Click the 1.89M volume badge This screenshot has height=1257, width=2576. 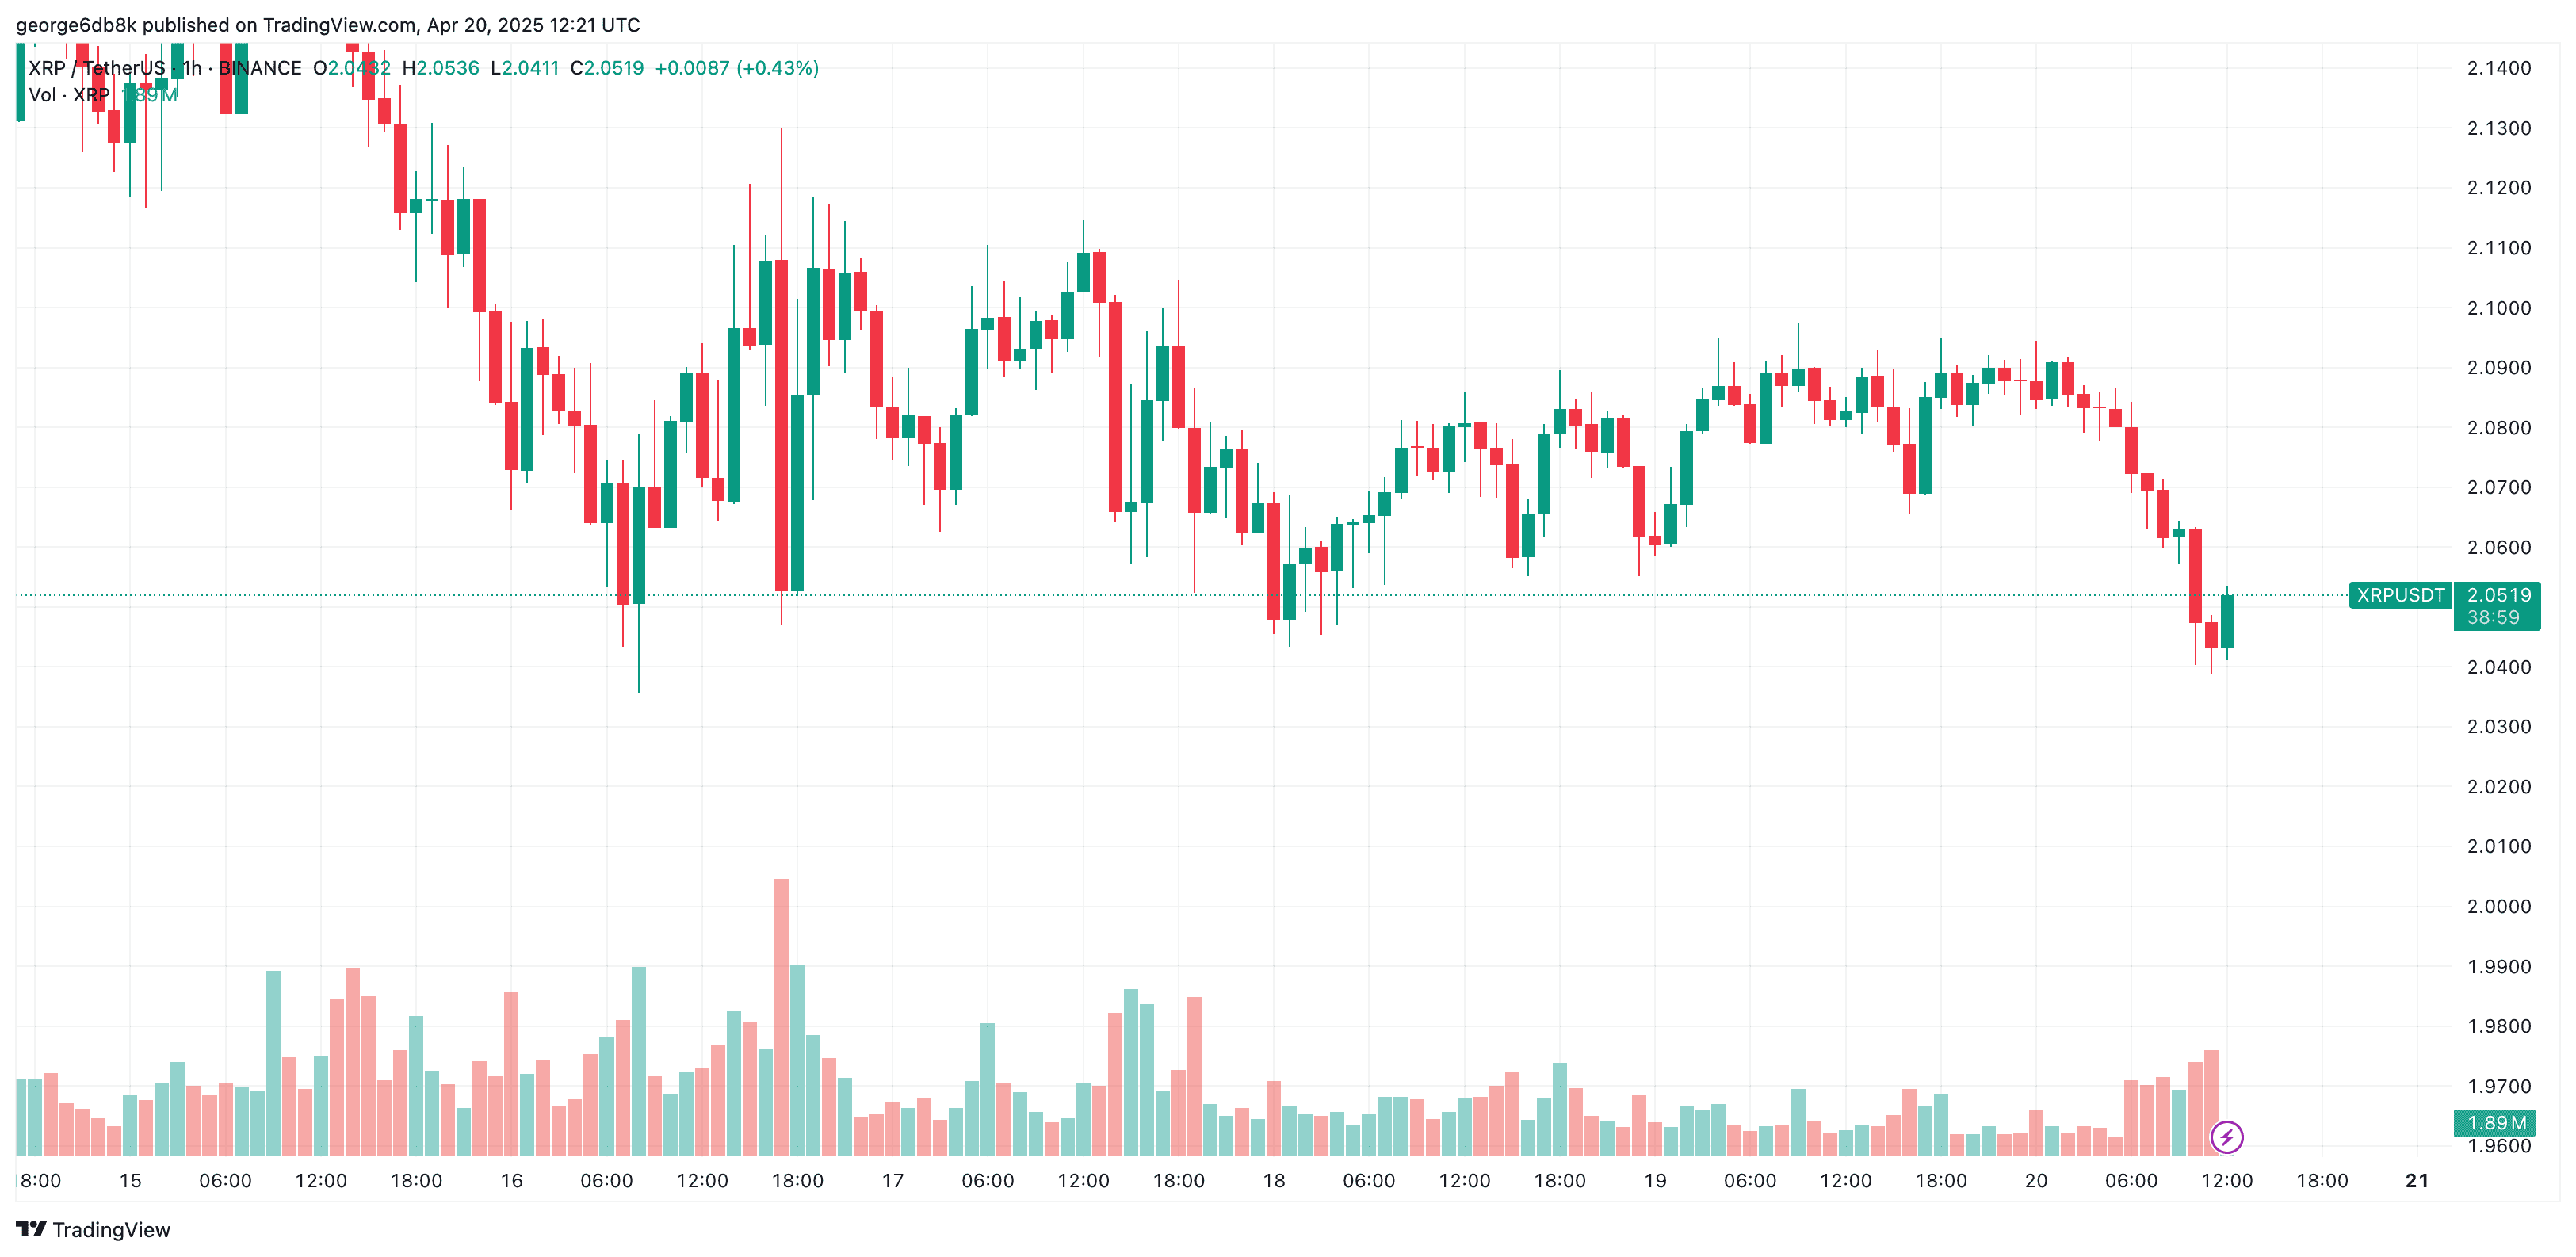click(2495, 1123)
